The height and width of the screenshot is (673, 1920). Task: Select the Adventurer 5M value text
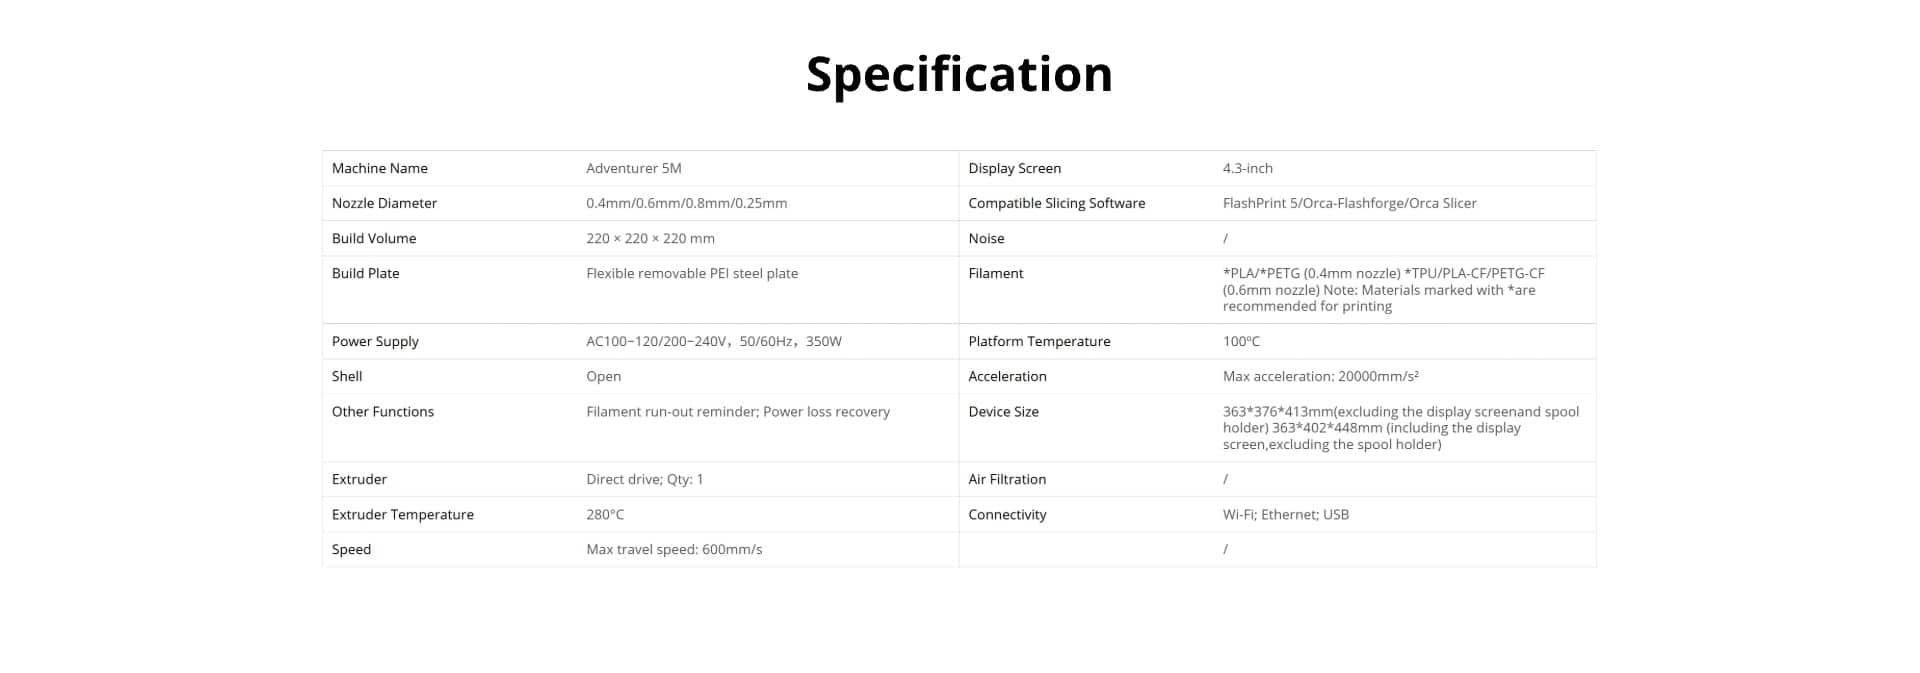click(633, 168)
